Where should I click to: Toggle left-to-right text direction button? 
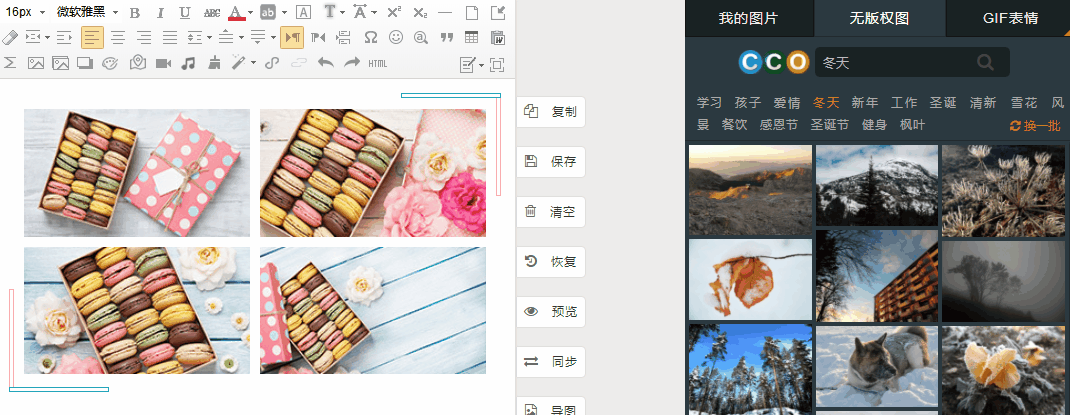(x=291, y=38)
